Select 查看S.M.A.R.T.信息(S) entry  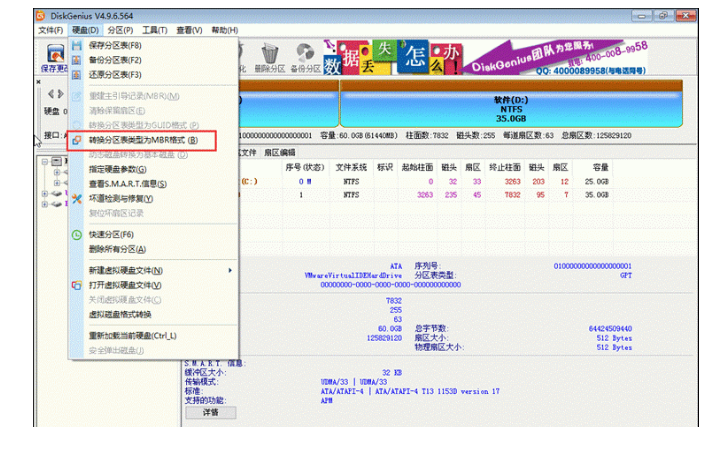click(128, 184)
